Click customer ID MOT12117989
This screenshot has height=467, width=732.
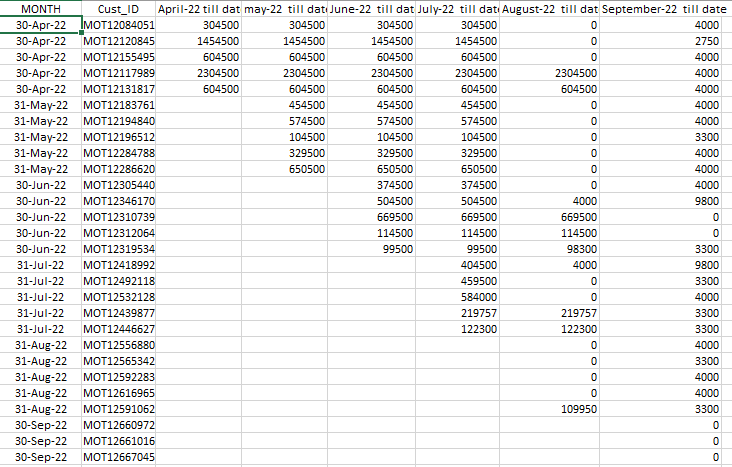[x=119, y=73]
